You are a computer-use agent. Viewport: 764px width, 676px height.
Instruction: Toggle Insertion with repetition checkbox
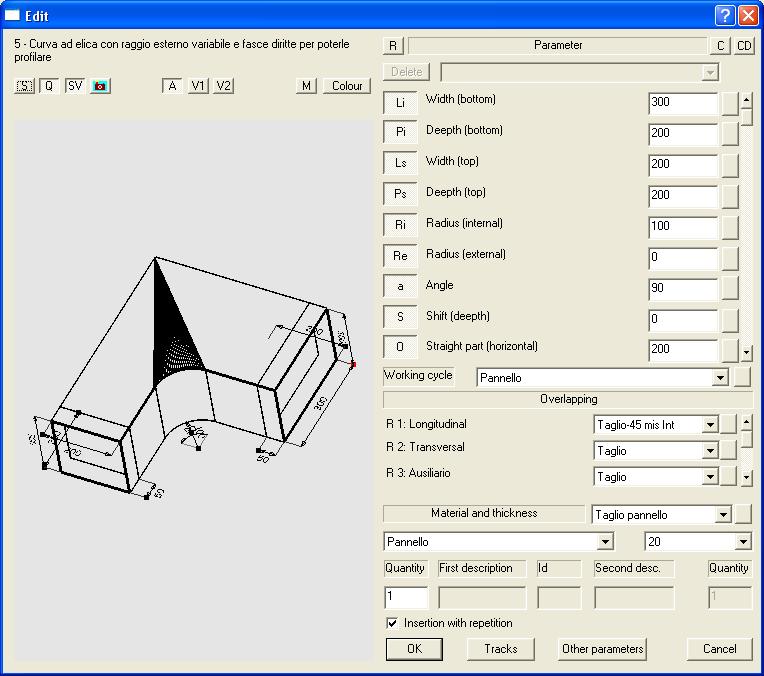click(392, 623)
